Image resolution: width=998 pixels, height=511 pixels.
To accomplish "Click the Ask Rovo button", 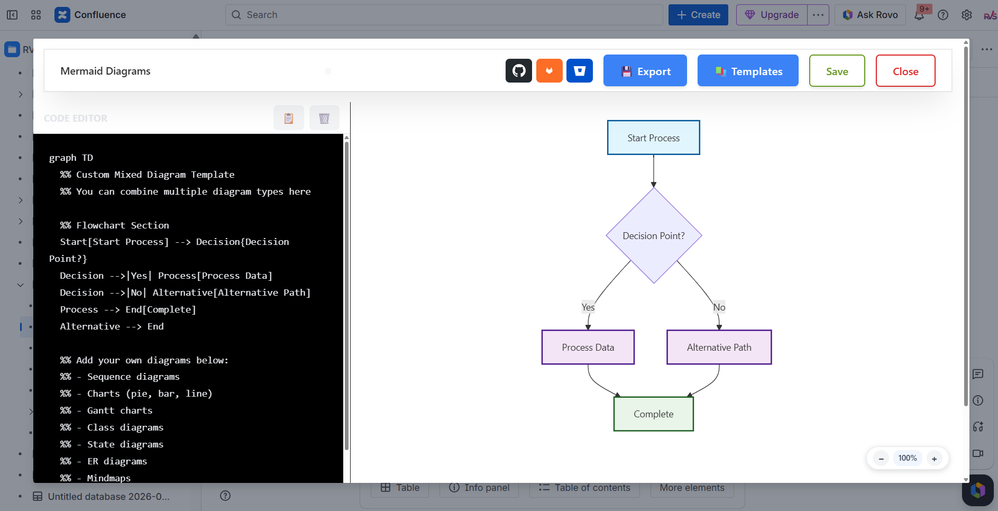I will point(870,15).
